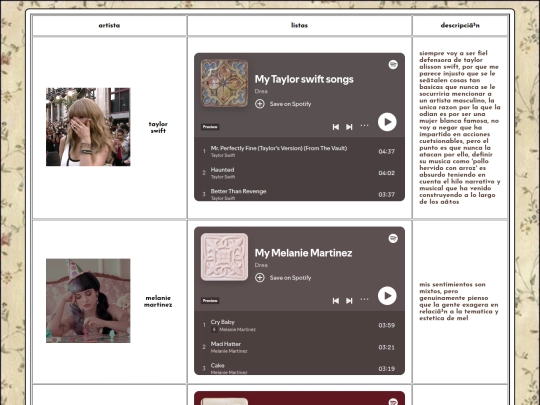Play the My Taylor swift songs playlist
This screenshot has height=405, width=540.
tap(387, 122)
